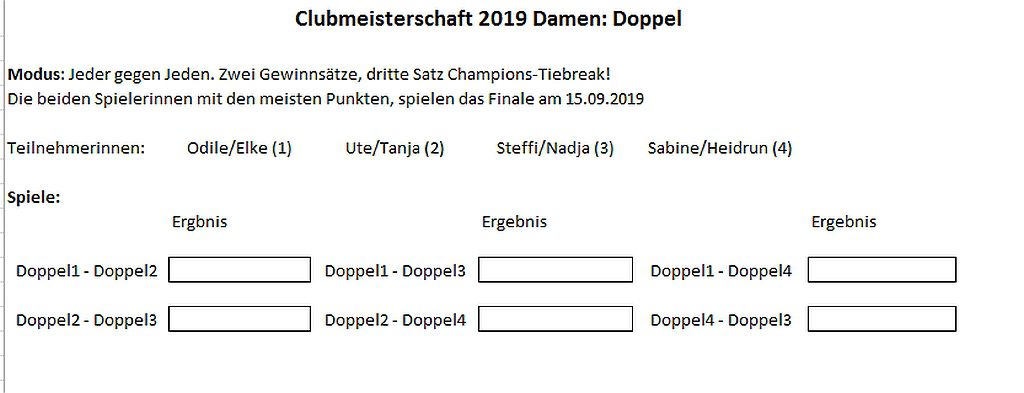1024x393 pixels.
Task: Select the Ute/Tanja (2) cell
Action: [x=394, y=148]
